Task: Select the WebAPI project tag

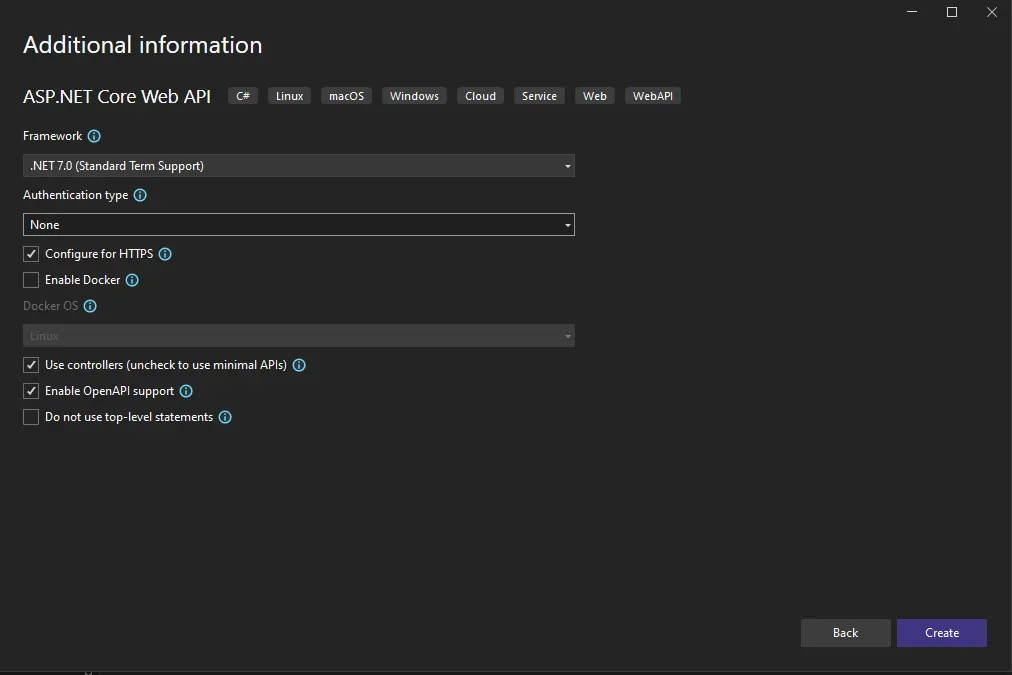Action: coord(652,95)
